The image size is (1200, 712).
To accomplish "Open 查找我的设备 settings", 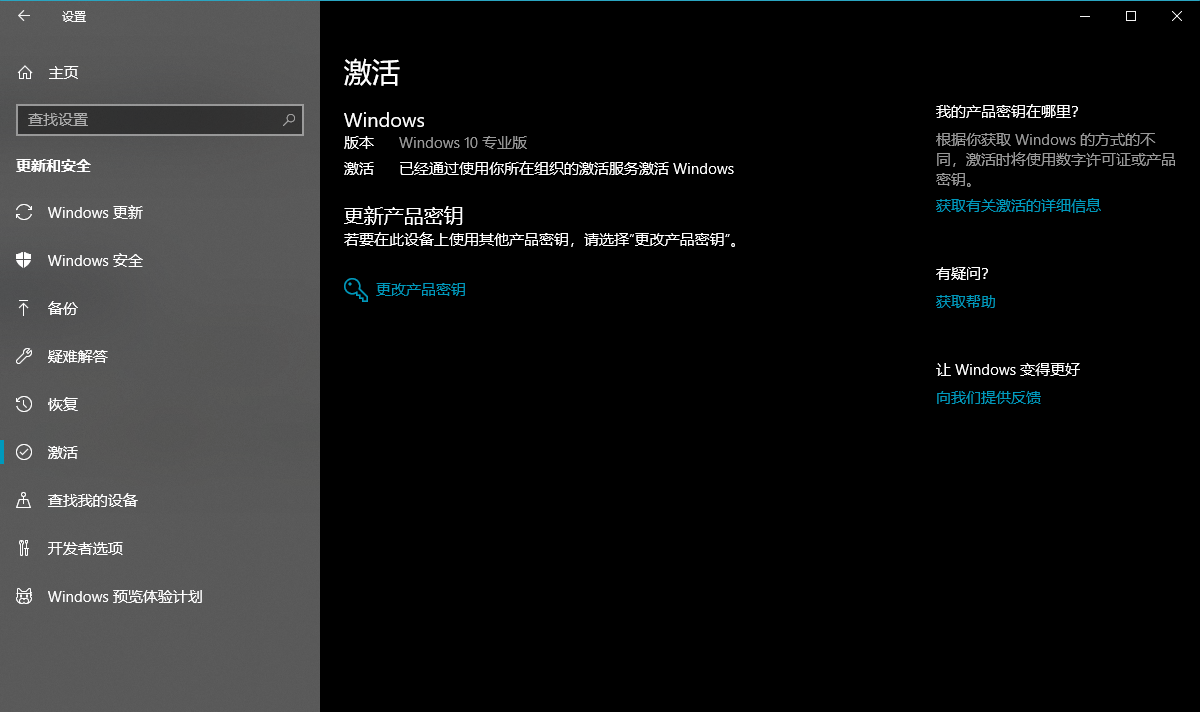I will (x=160, y=501).
